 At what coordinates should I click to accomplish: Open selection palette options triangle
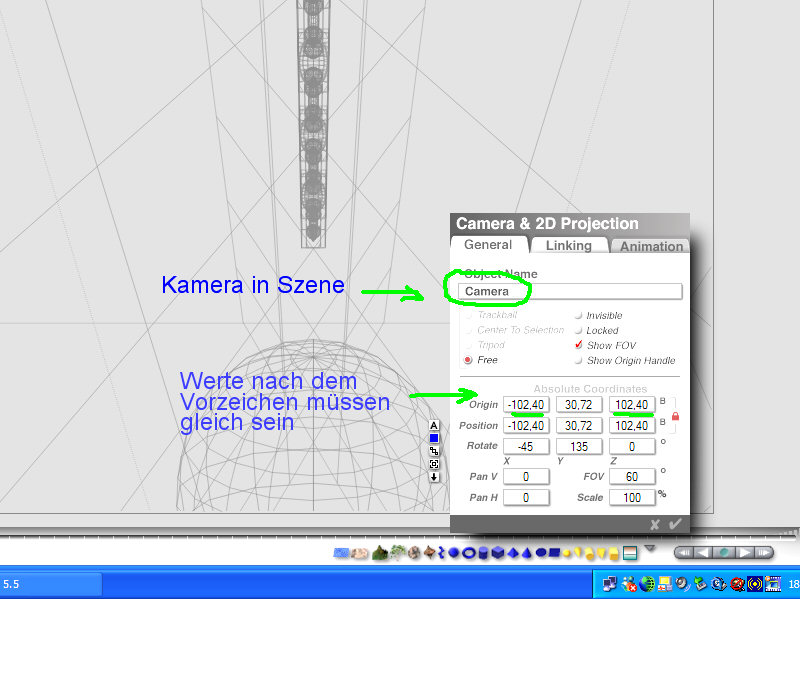649,548
